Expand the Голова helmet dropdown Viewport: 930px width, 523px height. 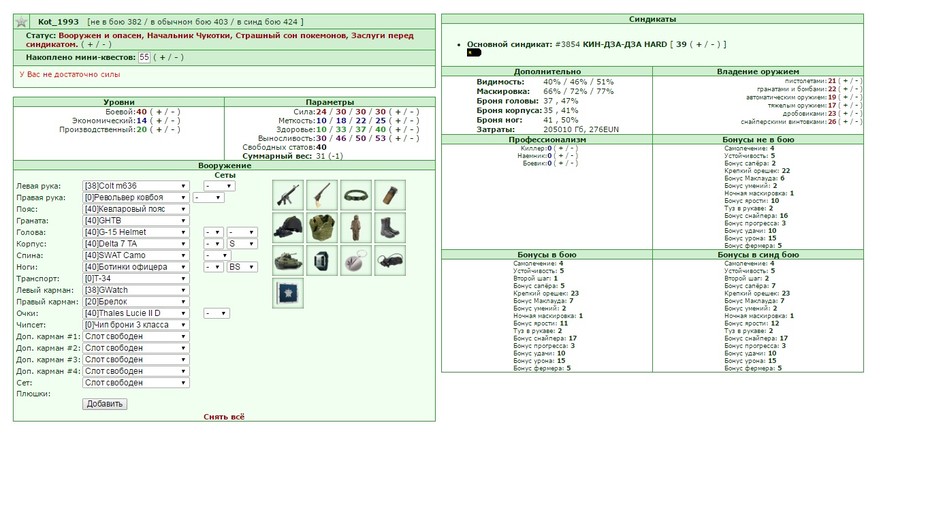click(136, 232)
